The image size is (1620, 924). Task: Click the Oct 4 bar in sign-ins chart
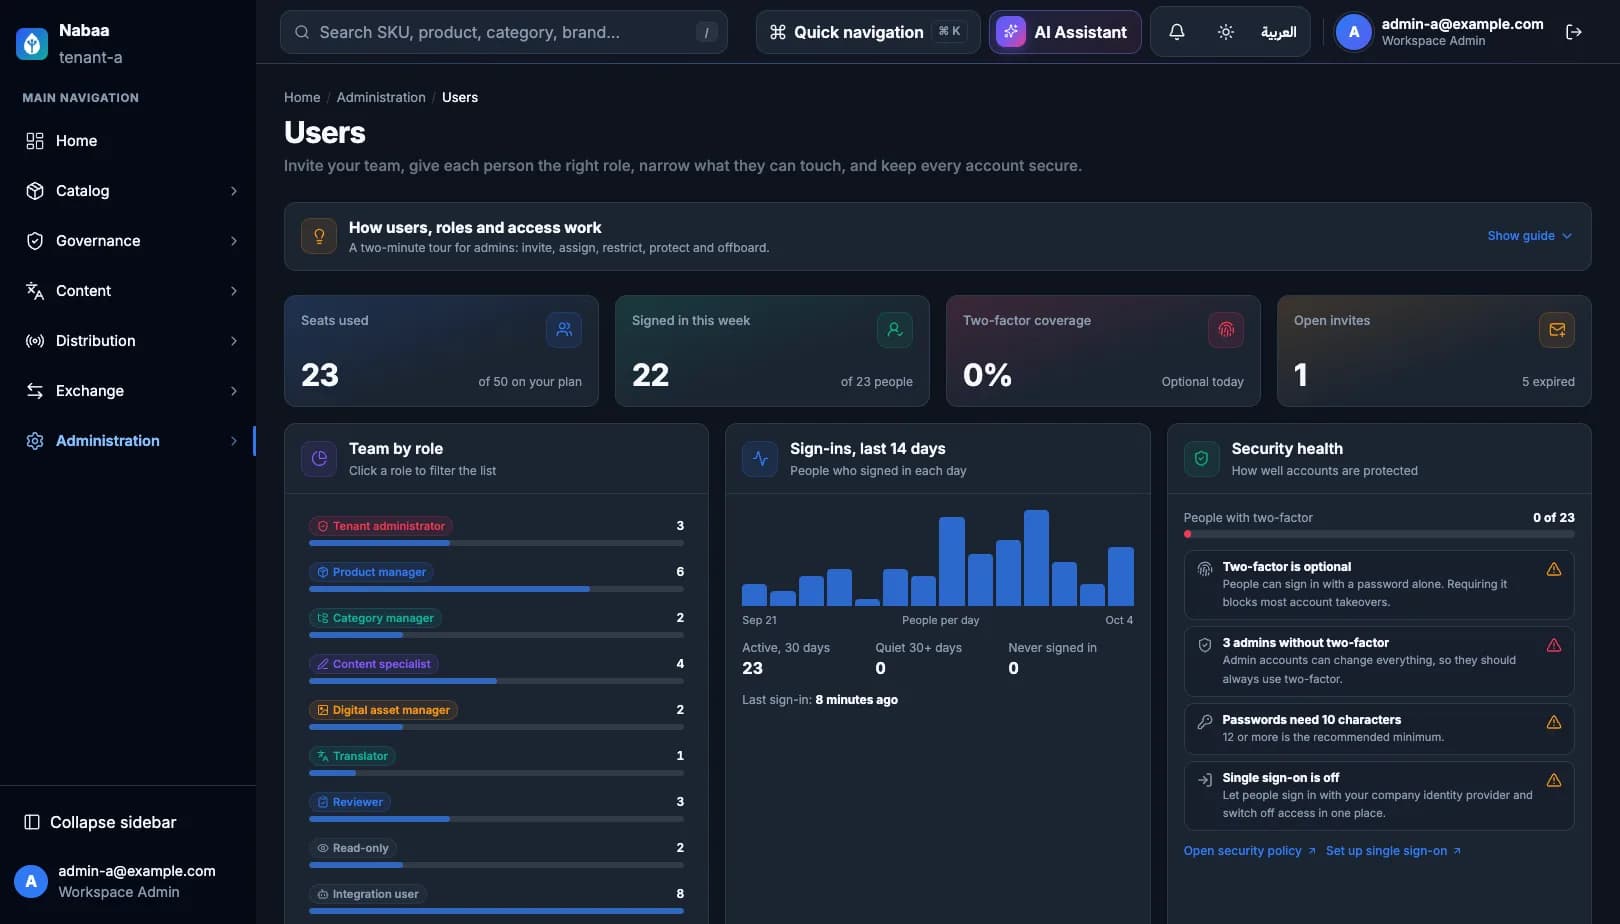click(1121, 576)
